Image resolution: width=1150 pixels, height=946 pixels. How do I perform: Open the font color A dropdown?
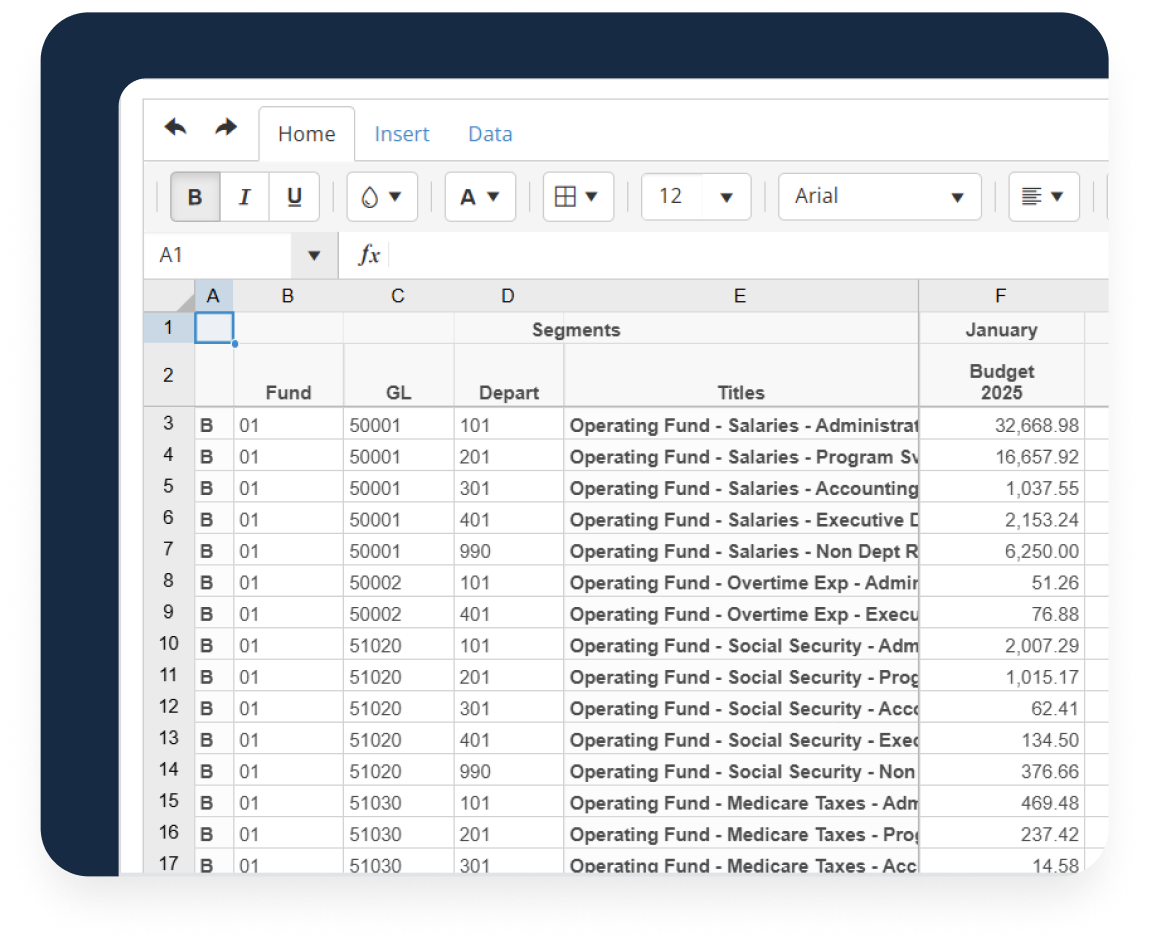coord(480,197)
